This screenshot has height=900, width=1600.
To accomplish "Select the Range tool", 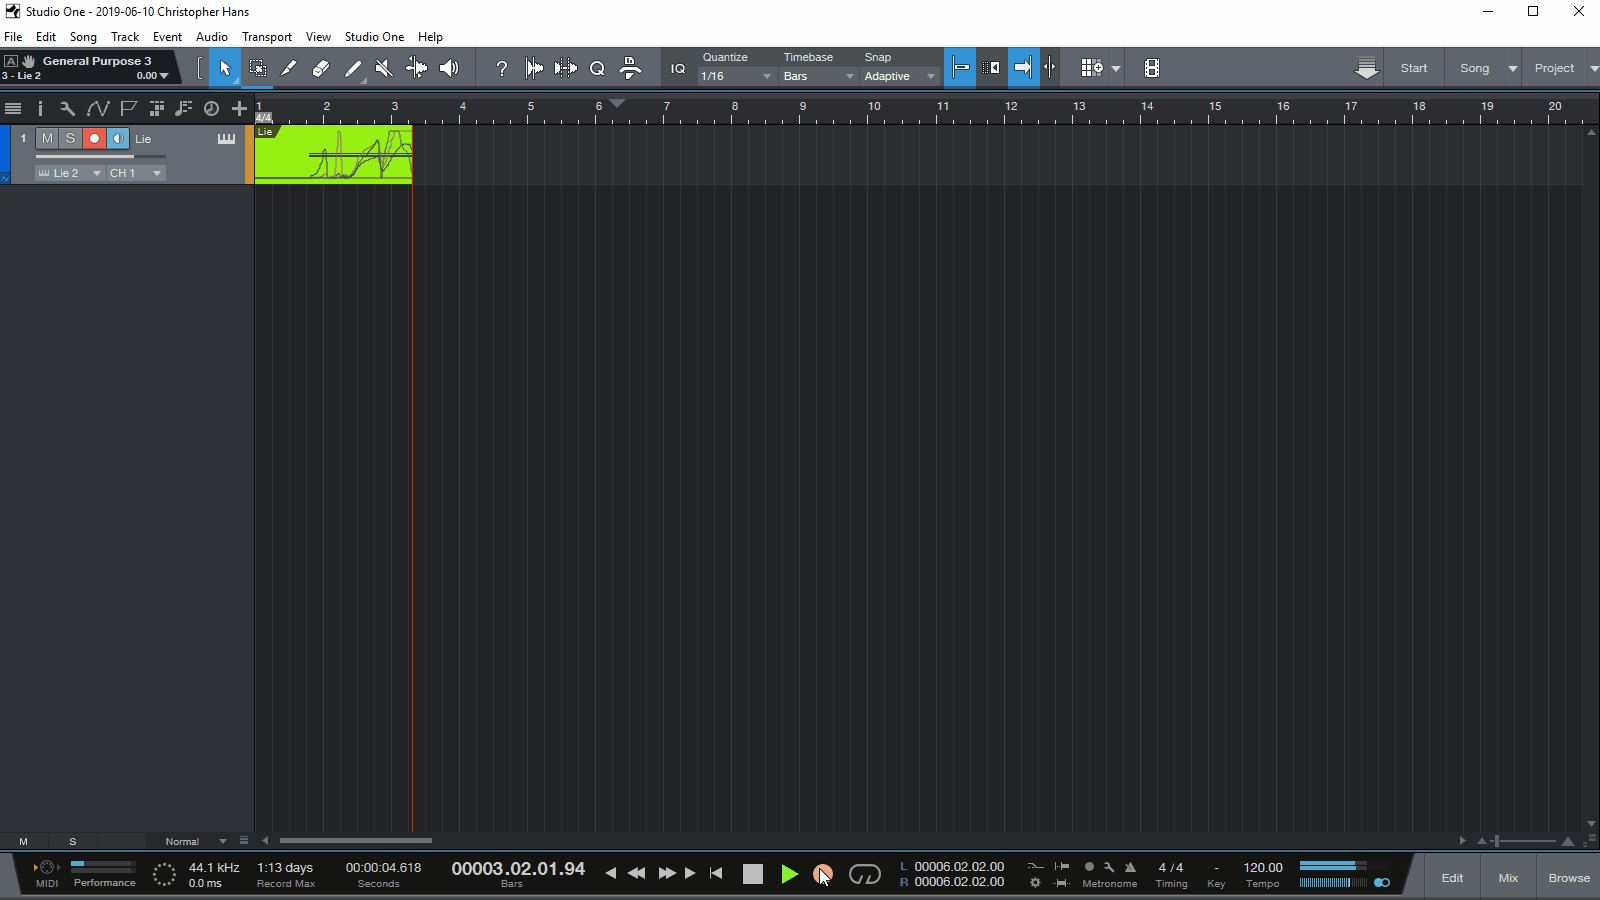I will pos(257,68).
